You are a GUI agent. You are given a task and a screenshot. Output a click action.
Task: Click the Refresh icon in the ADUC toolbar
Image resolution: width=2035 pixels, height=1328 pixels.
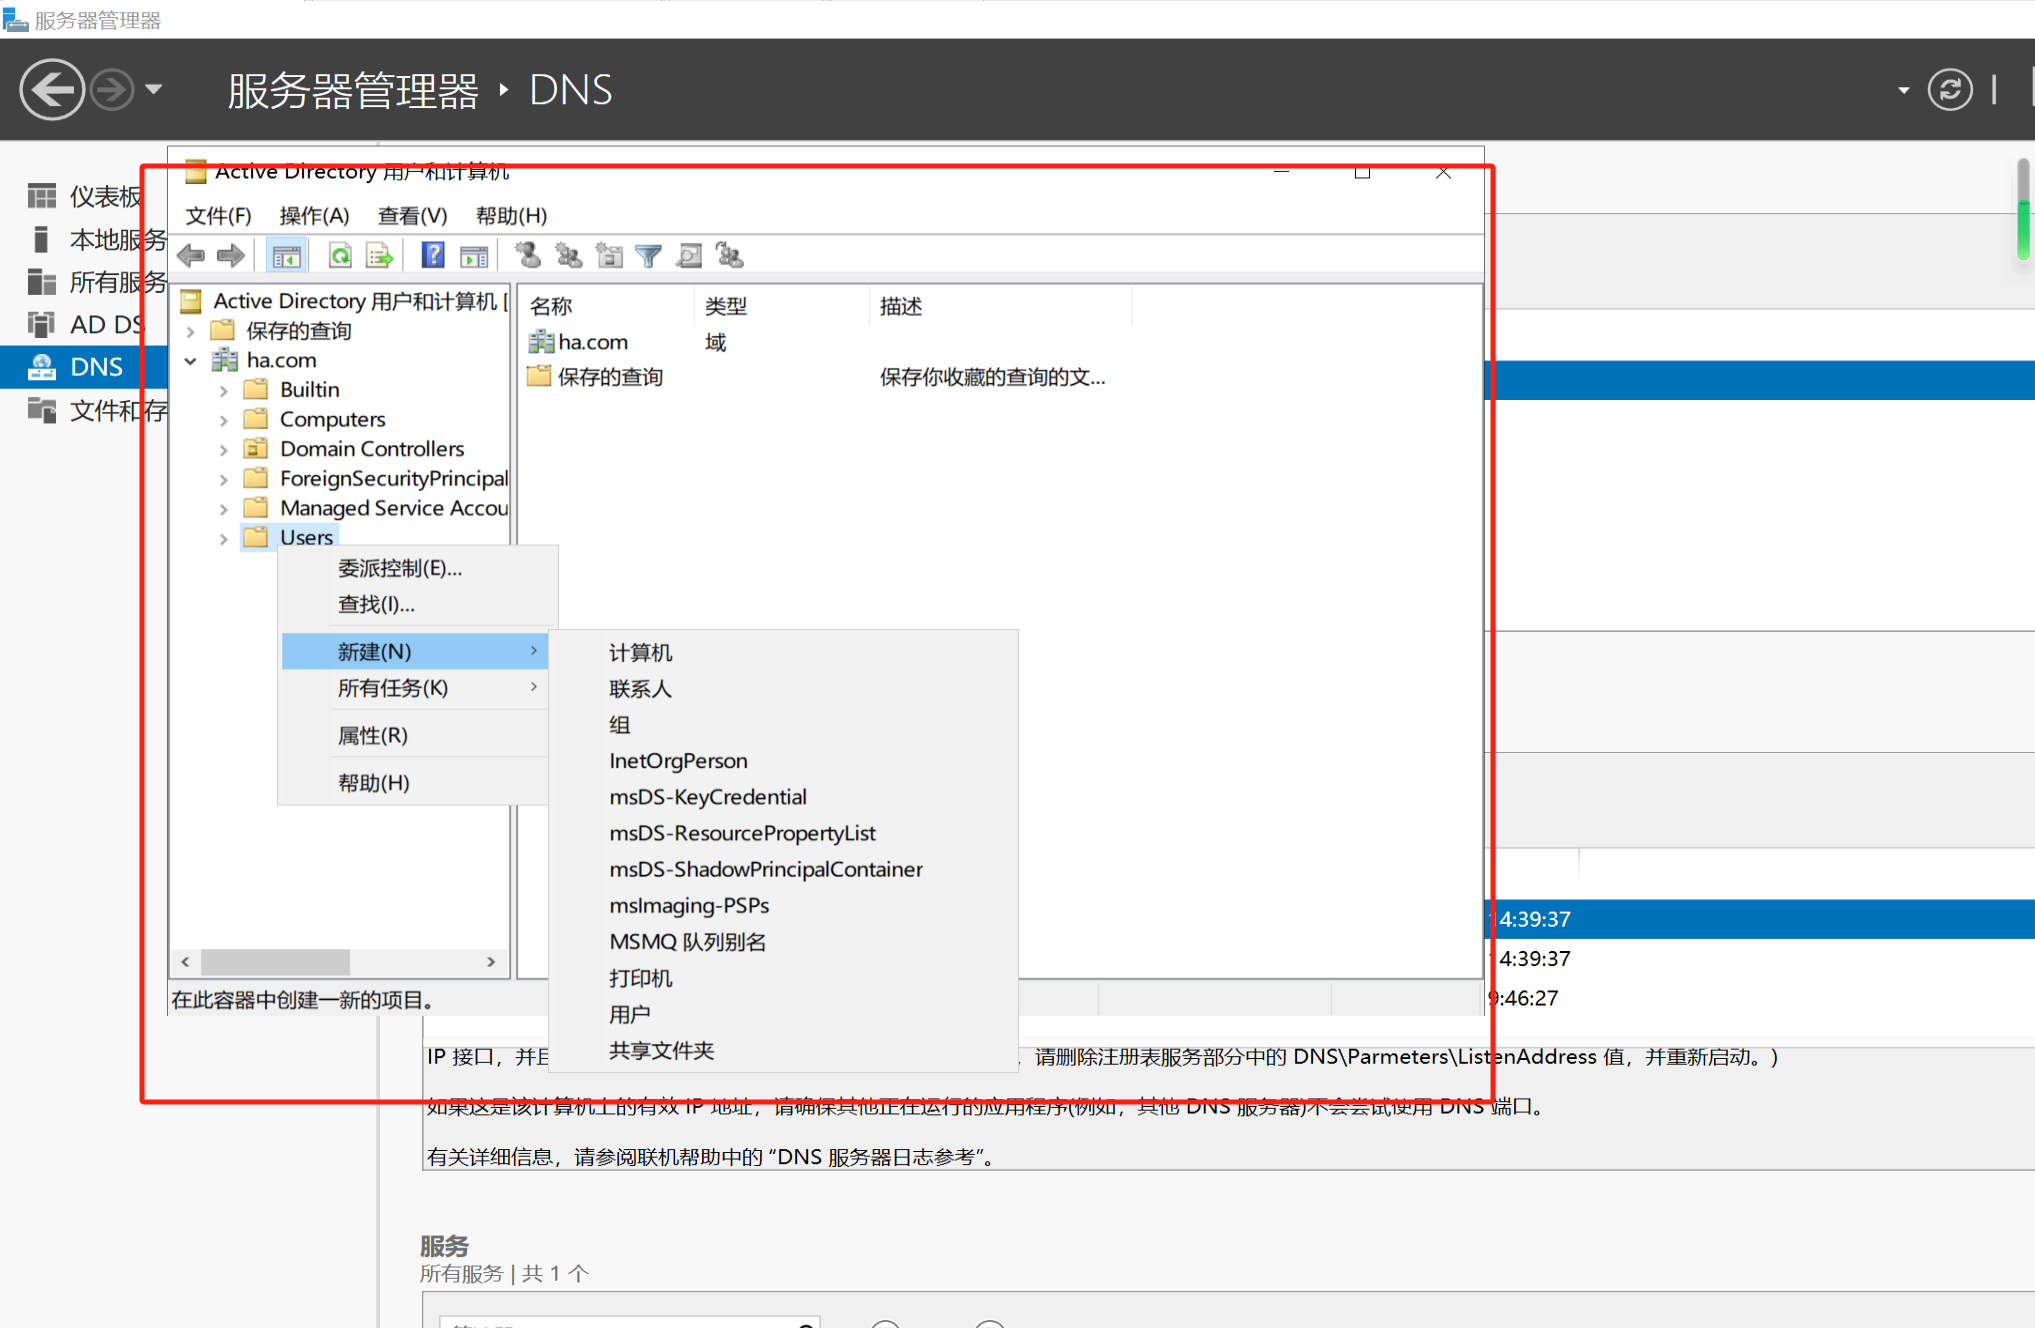(340, 256)
